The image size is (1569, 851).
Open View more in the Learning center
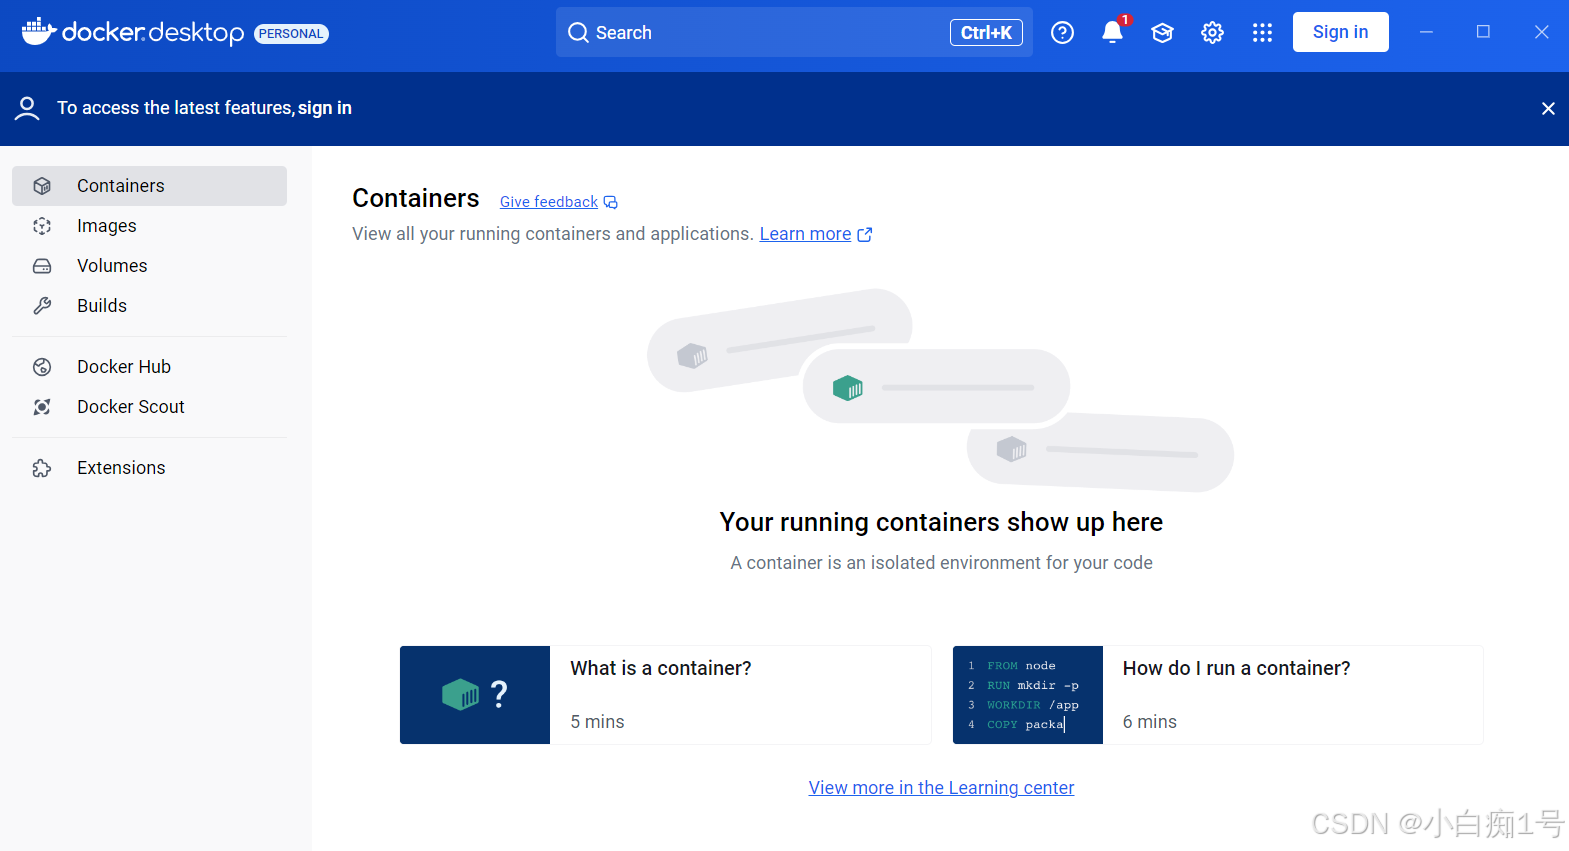click(x=941, y=788)
